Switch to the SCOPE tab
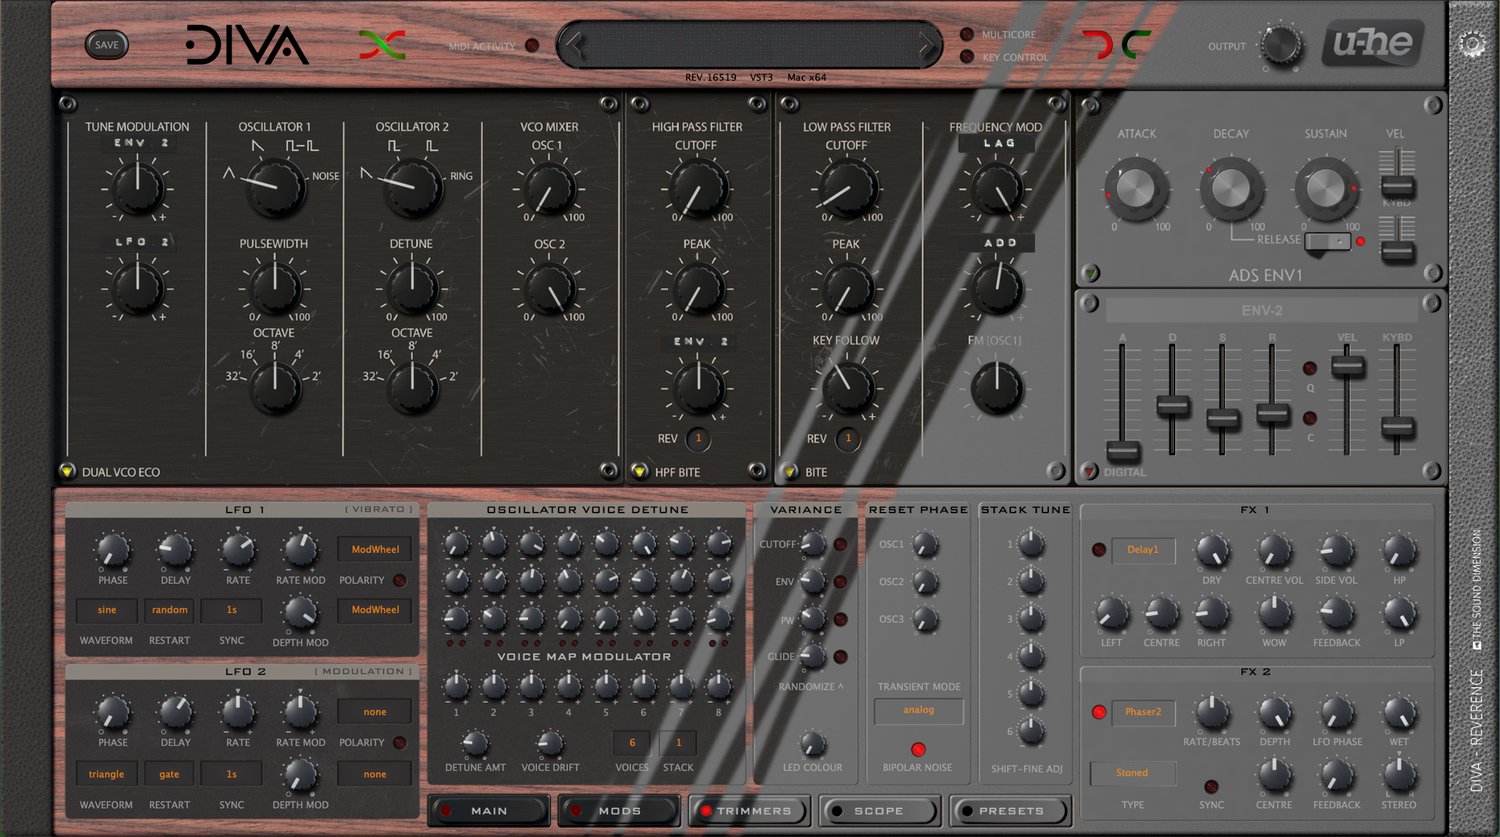1500x837 pixels. coord(879,810)
